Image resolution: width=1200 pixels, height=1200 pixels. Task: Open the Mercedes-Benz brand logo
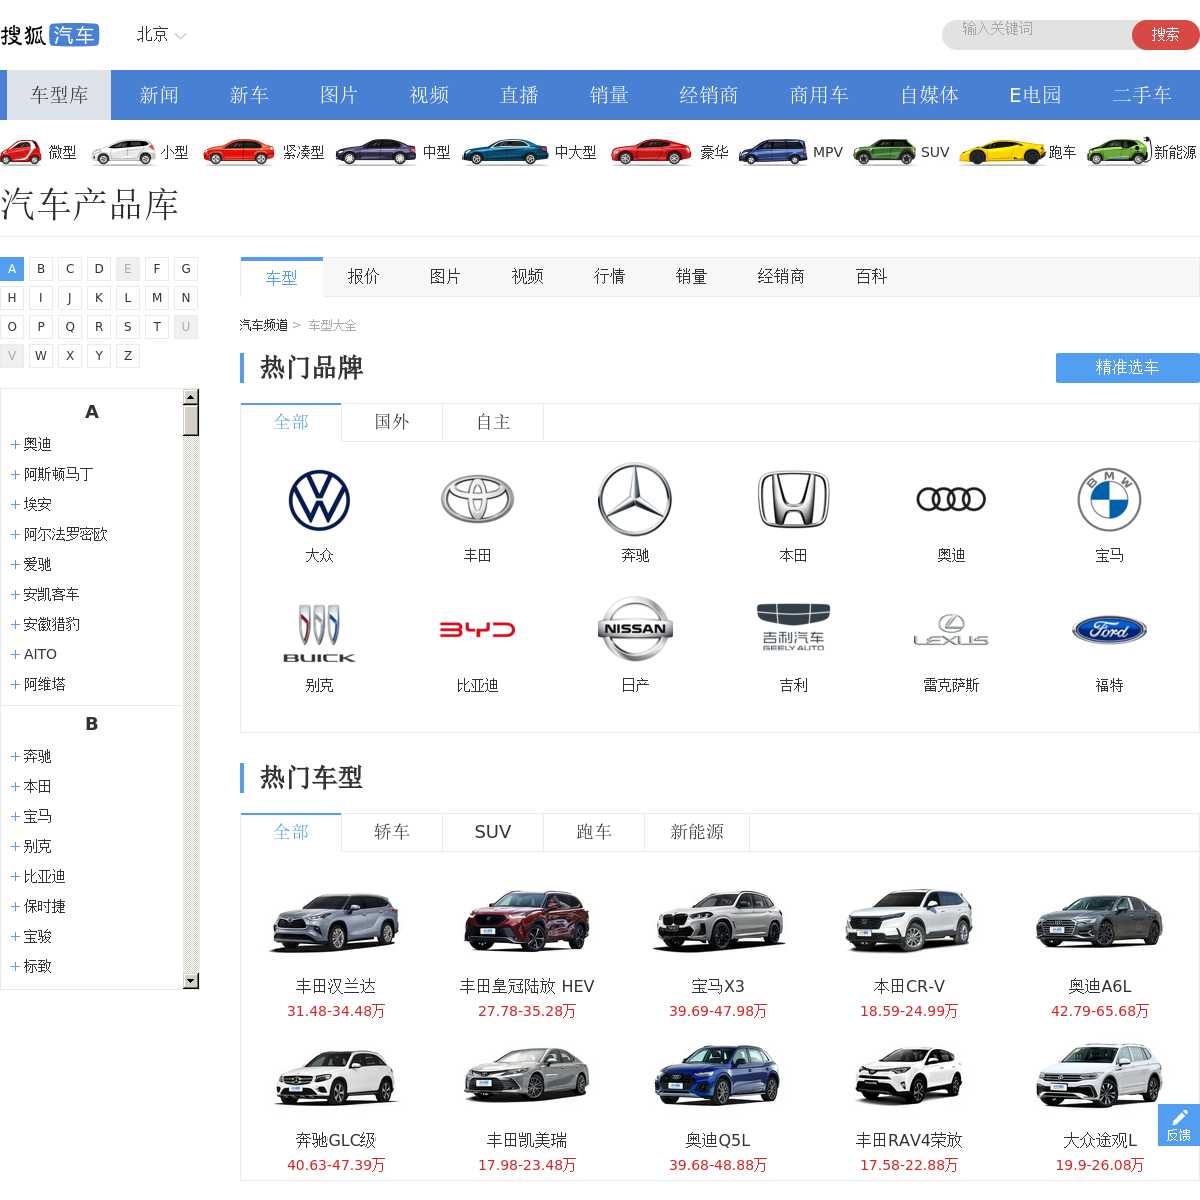point(635,500)
